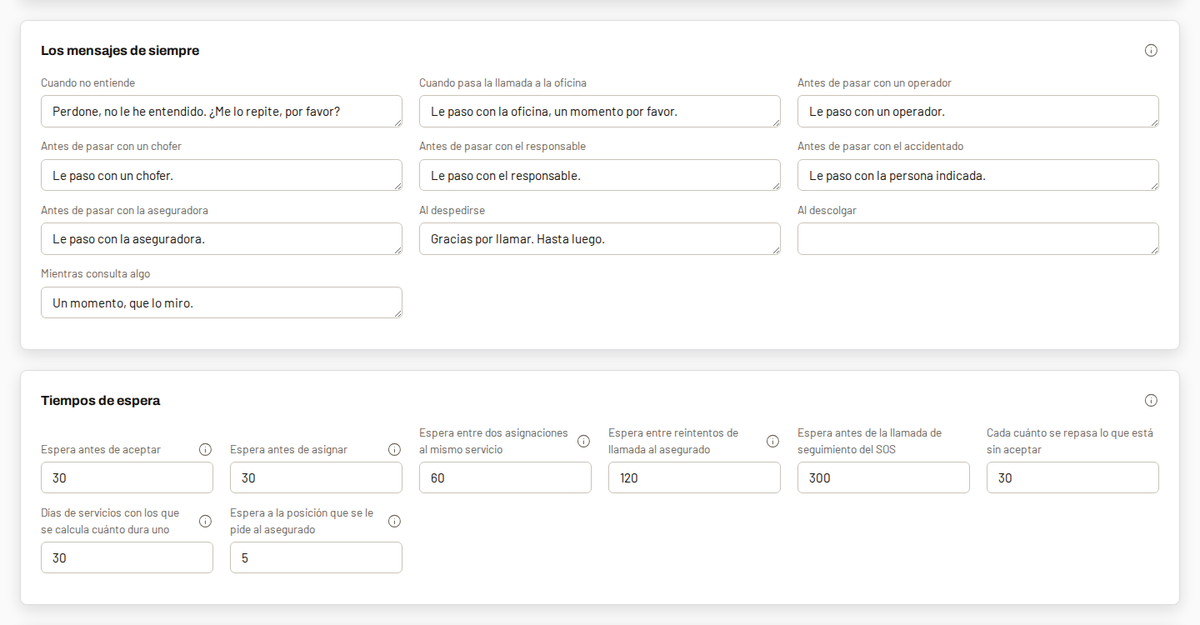Focus the 'Espera antes de aceptar' value field
Image resolution: width=1200 pixels, height=625 pixels.
[x=127, y=478]
